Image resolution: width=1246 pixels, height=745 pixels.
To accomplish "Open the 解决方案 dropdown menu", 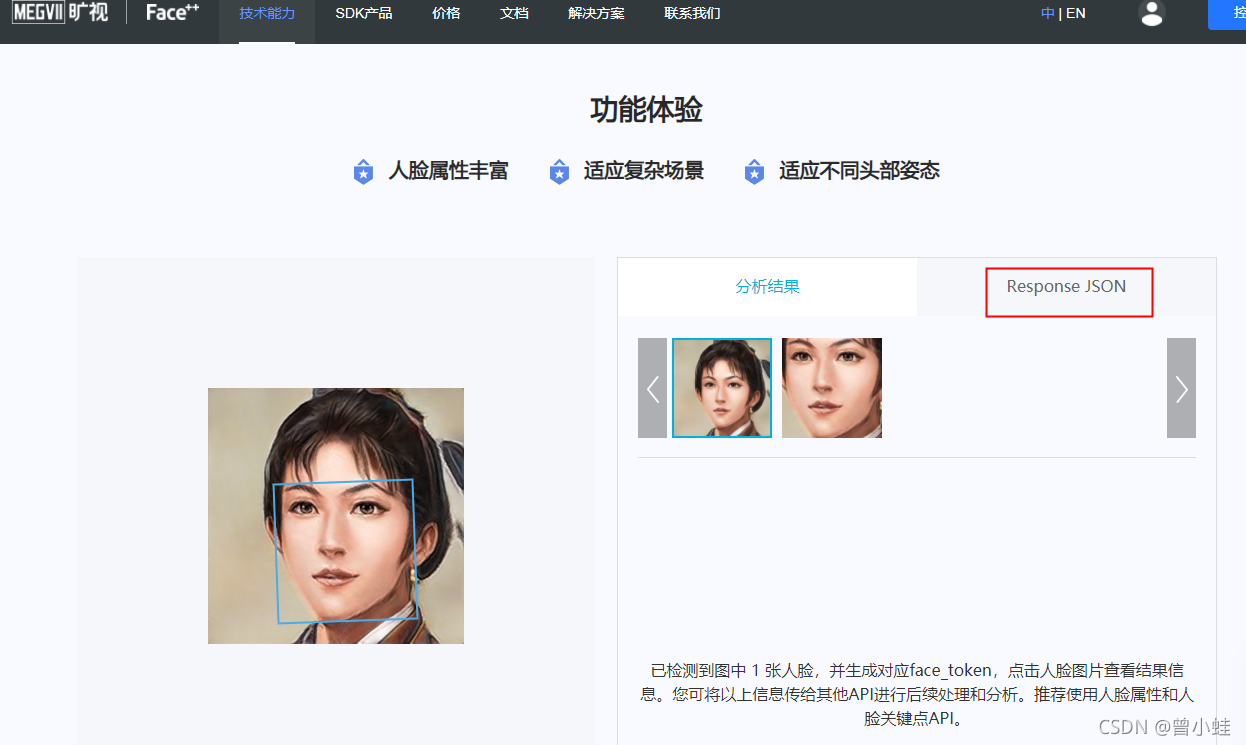I will tap(596, 13).
